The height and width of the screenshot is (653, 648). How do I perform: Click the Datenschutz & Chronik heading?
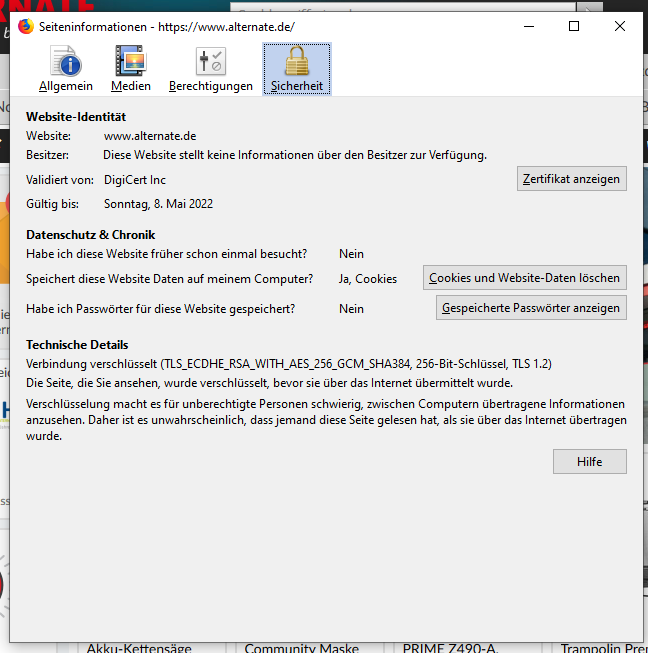pos(90,235)
